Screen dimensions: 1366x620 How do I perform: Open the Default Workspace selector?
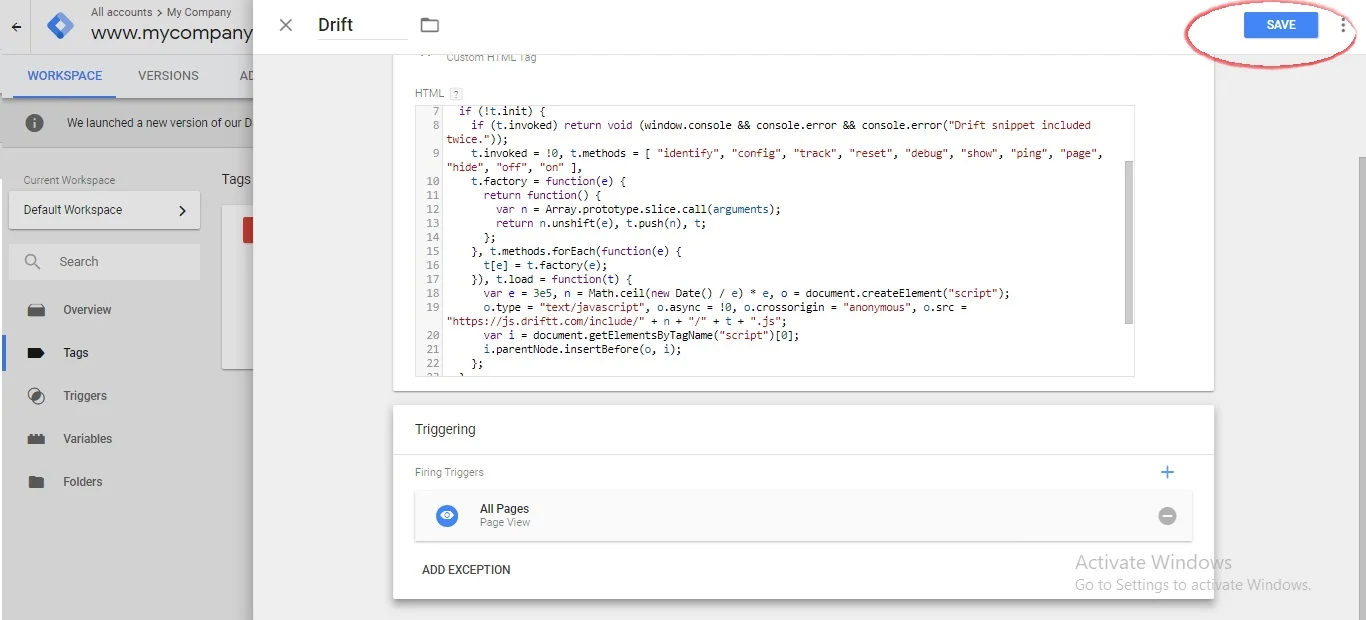(x=104, y=210)
